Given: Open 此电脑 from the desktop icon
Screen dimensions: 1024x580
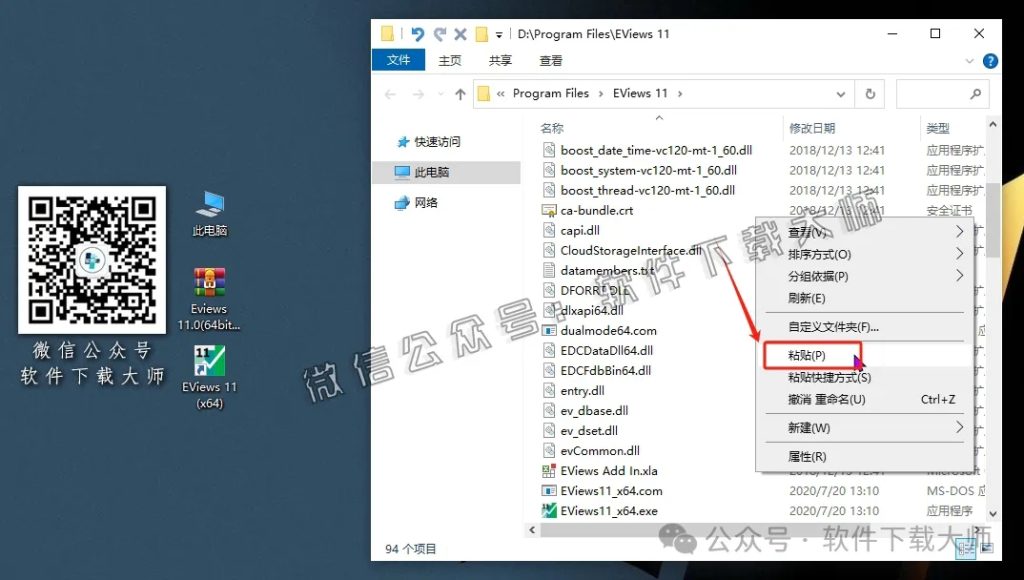Looking at the screenshot, I should click(x=211, y=205).
